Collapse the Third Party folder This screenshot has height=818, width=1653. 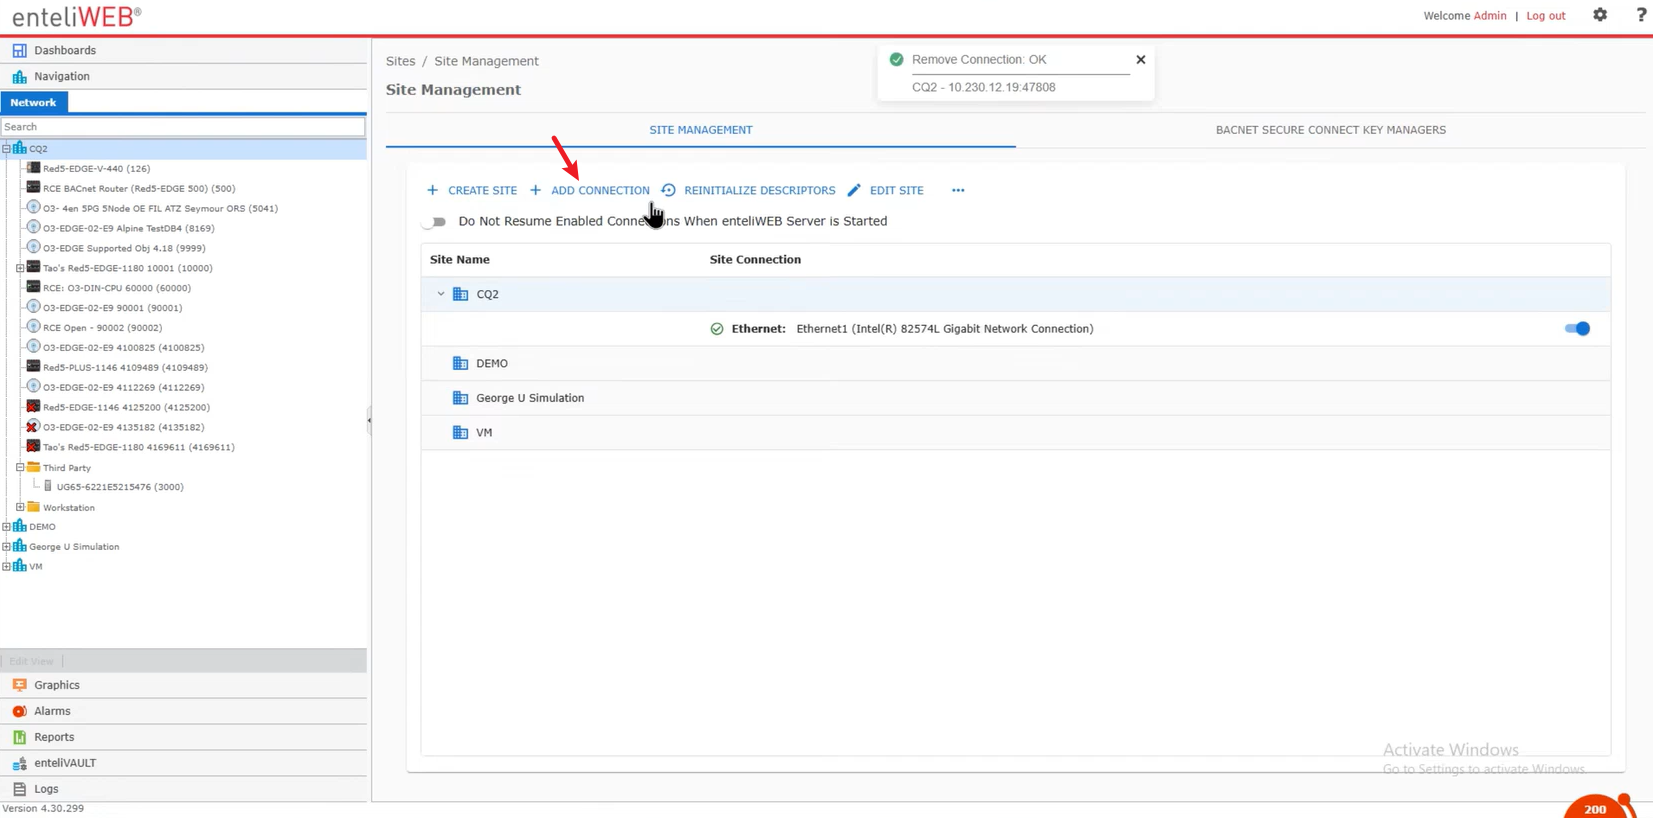pyautogui.click(x=20, y=467)
